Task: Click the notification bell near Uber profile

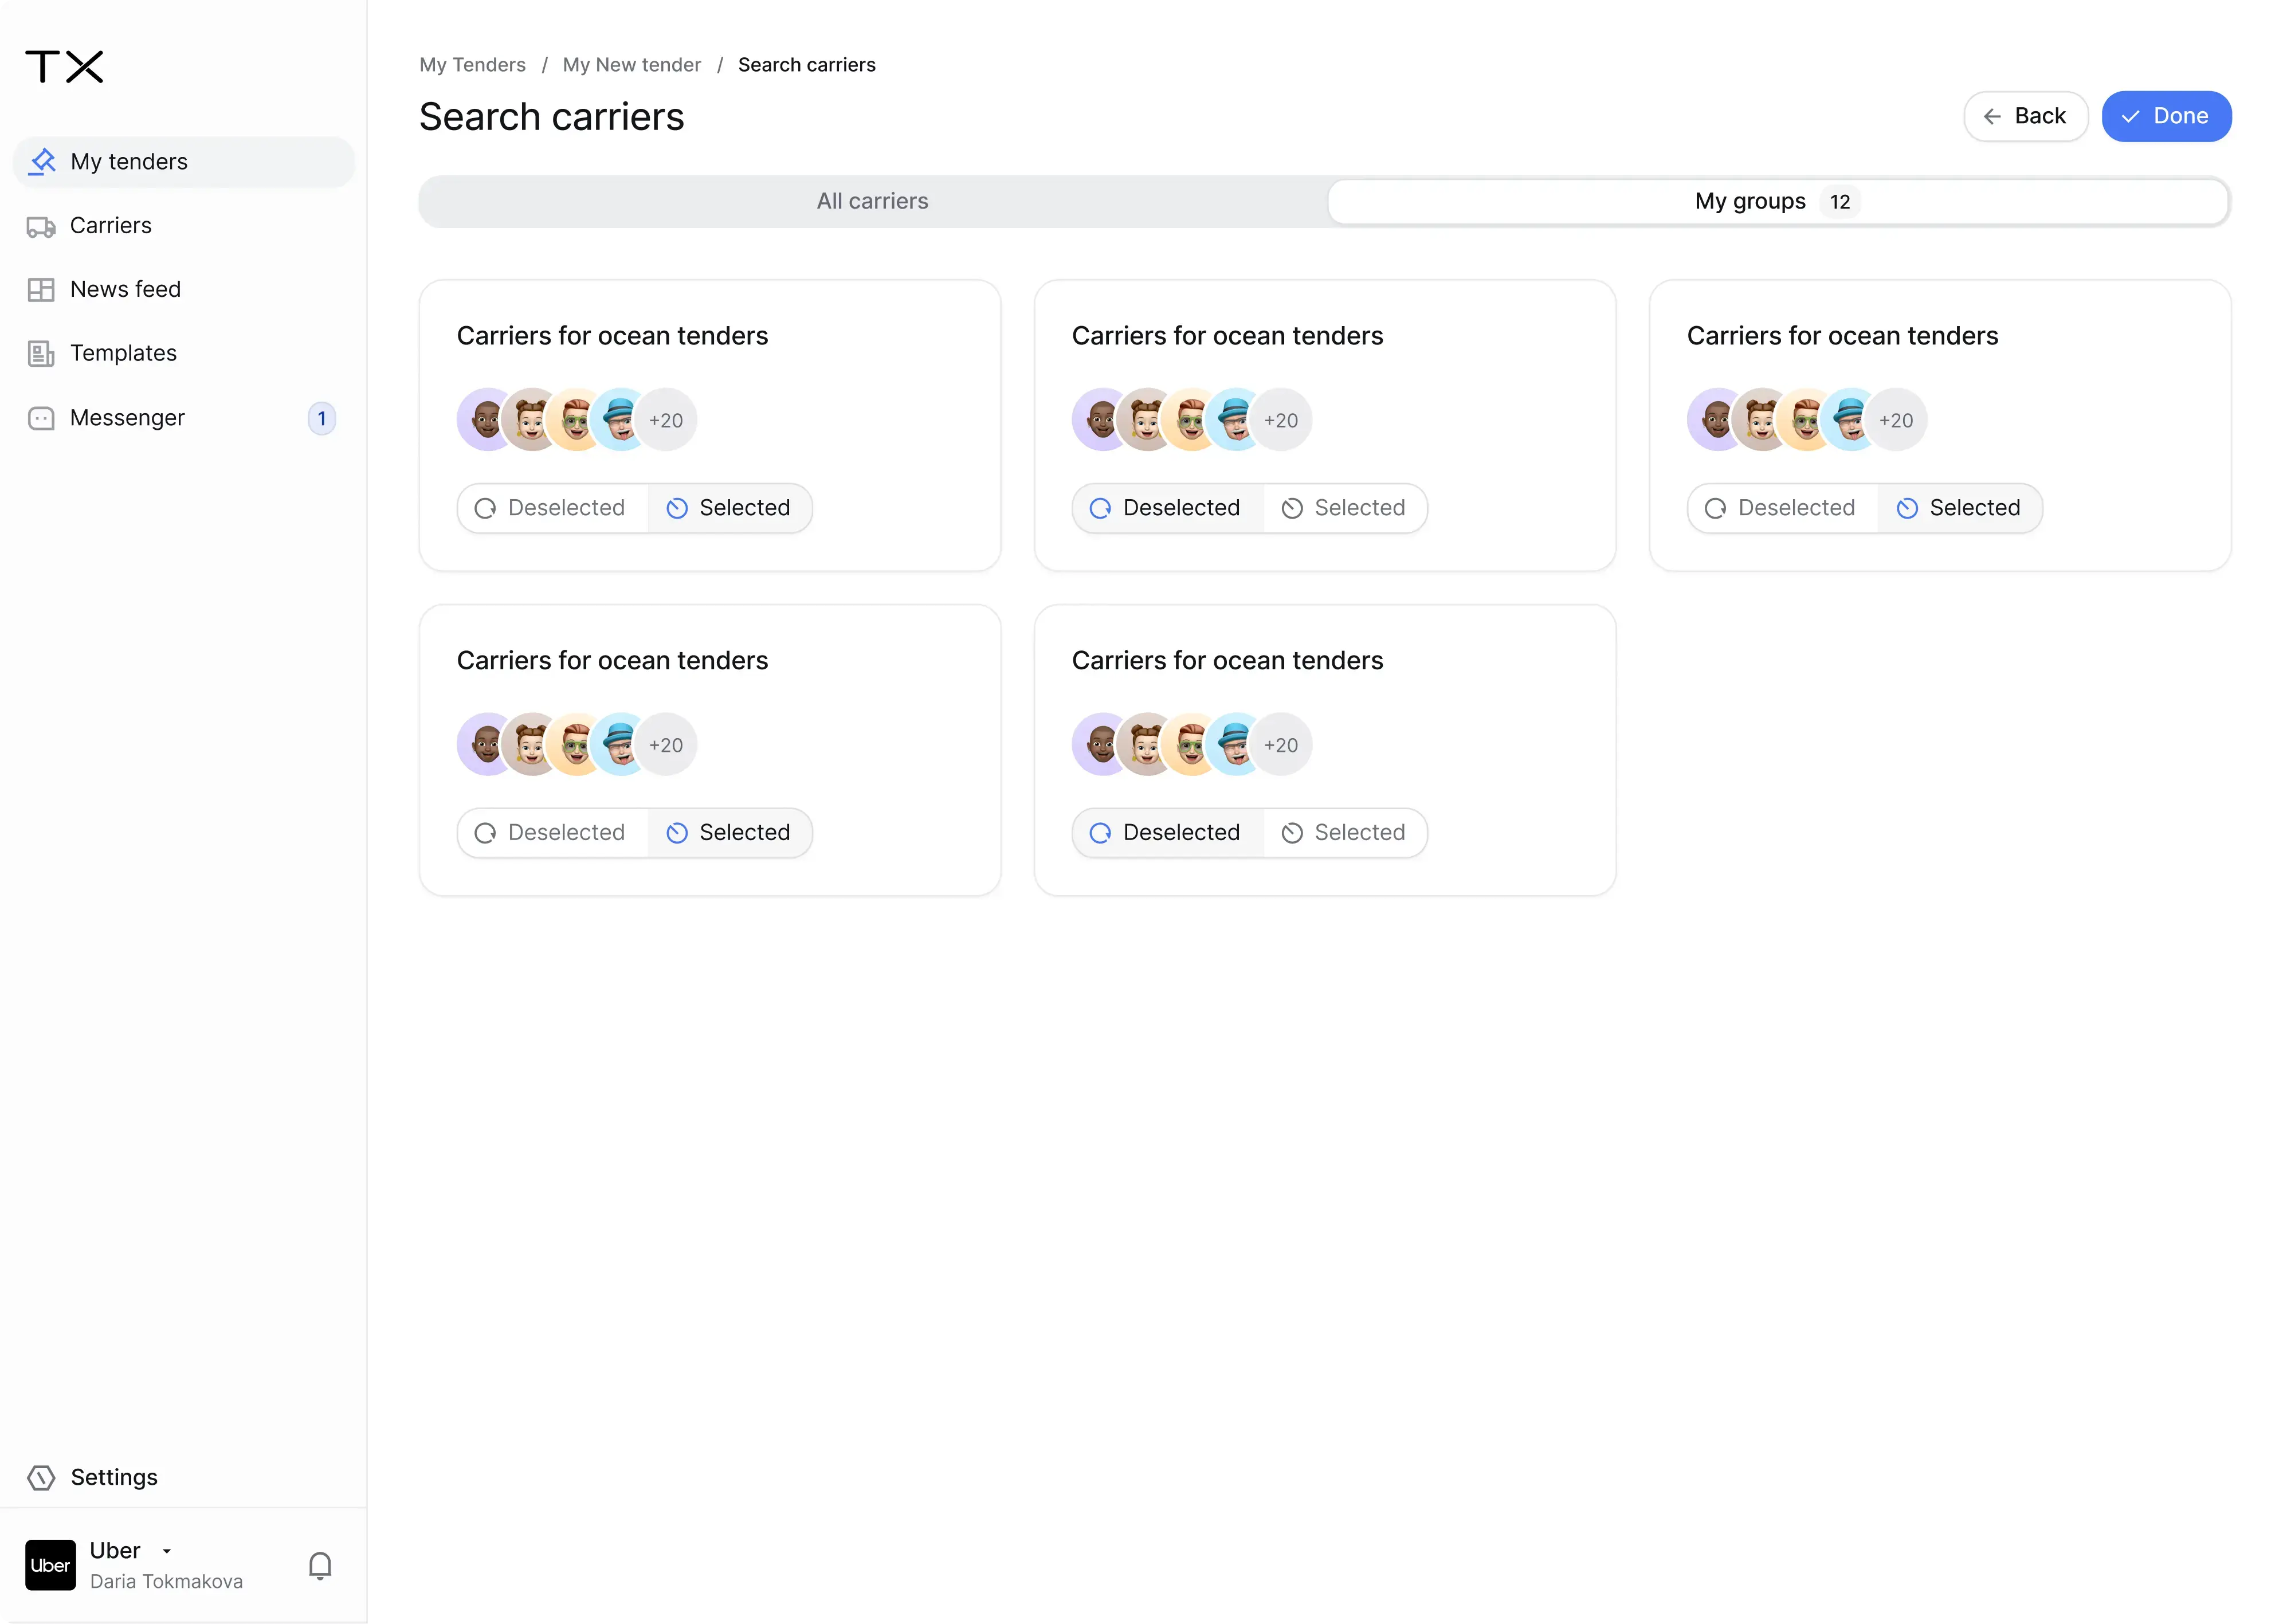Action: [x=319, y=1564]
